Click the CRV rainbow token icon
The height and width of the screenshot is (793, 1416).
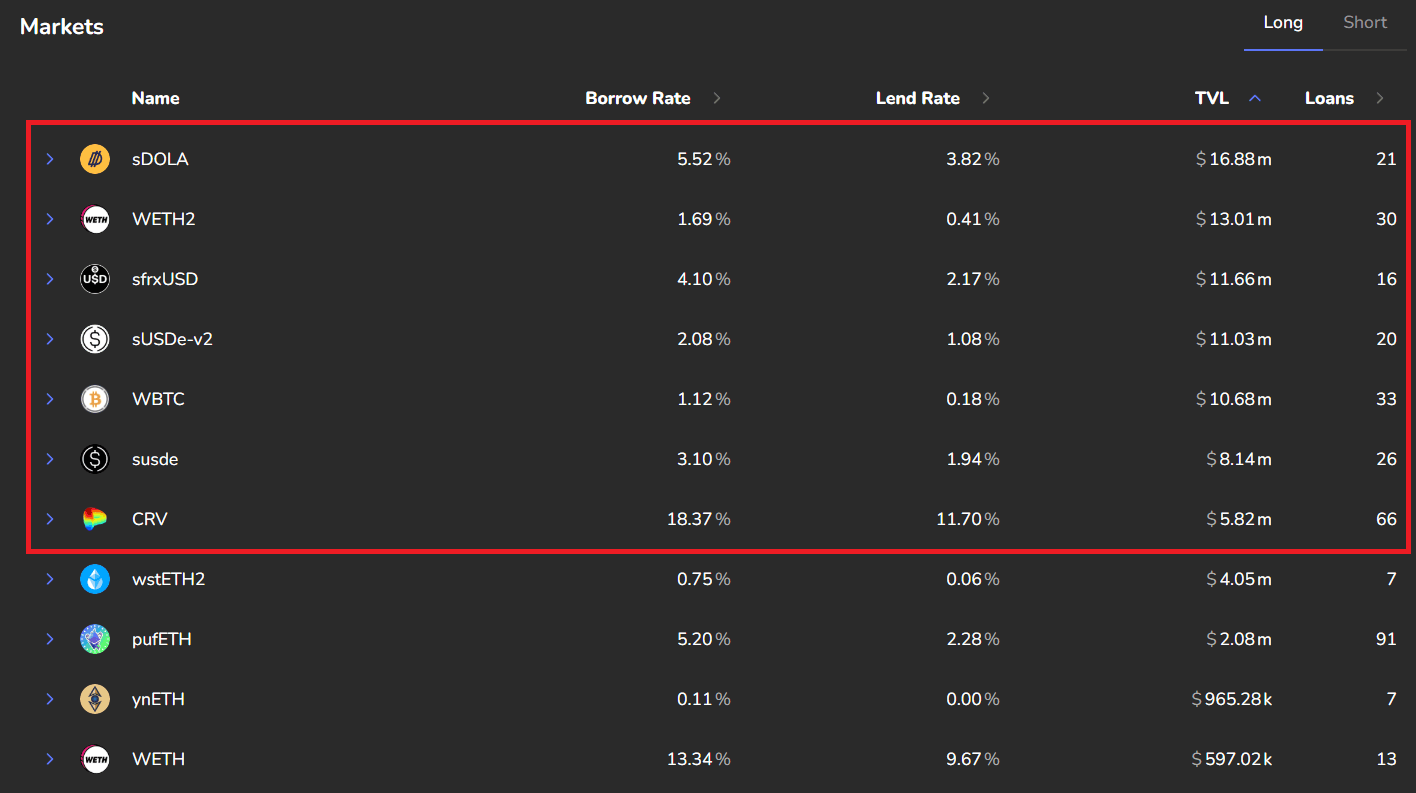tap(95, 519)
